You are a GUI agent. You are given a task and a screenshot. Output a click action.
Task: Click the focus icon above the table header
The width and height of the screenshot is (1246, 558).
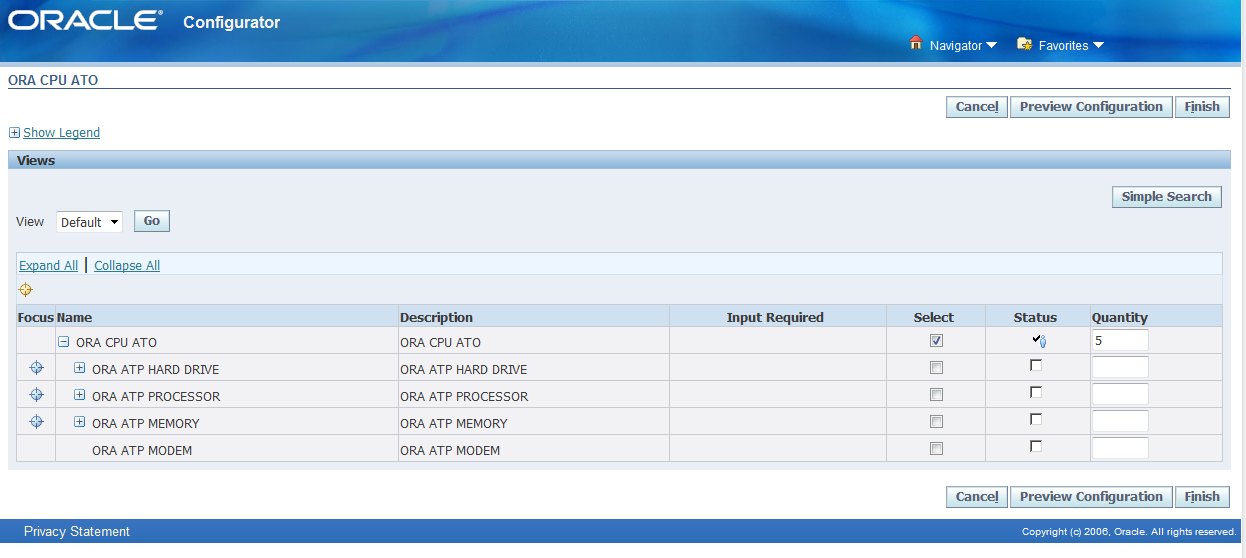point(25,290)
